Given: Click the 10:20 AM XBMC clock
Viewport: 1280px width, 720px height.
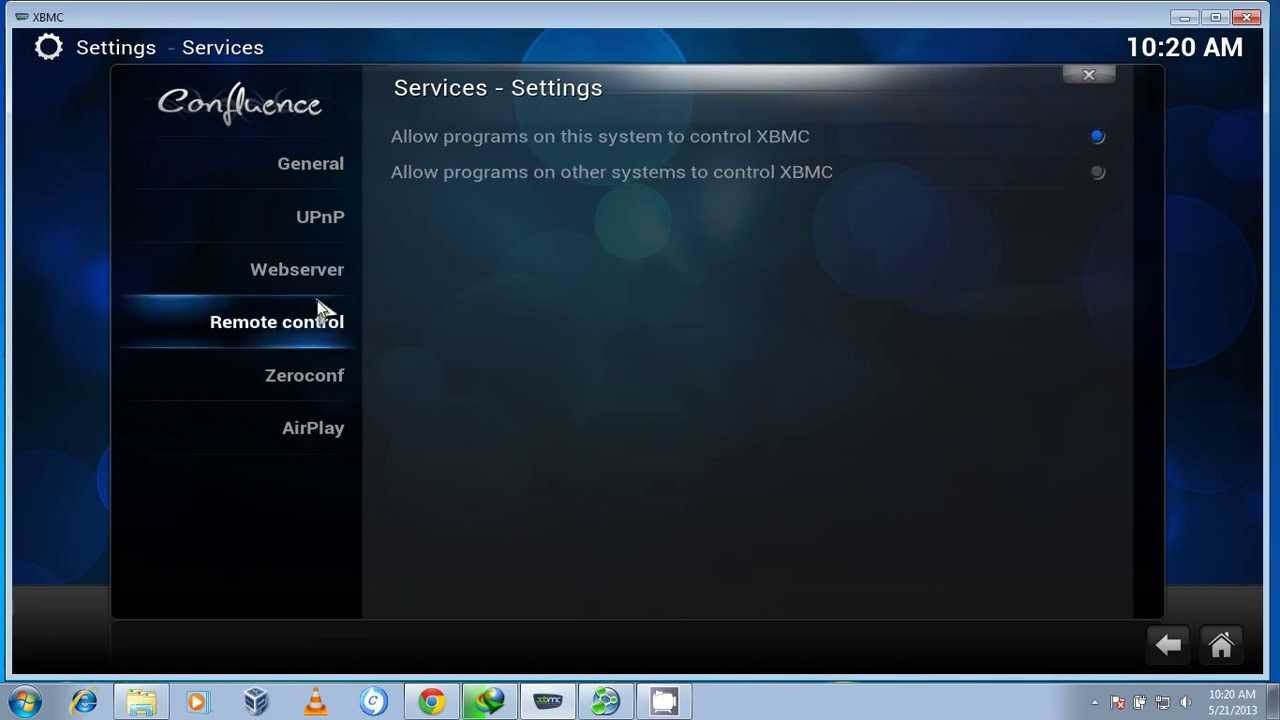Looking at the screenshot, I should pos(1184,47).
